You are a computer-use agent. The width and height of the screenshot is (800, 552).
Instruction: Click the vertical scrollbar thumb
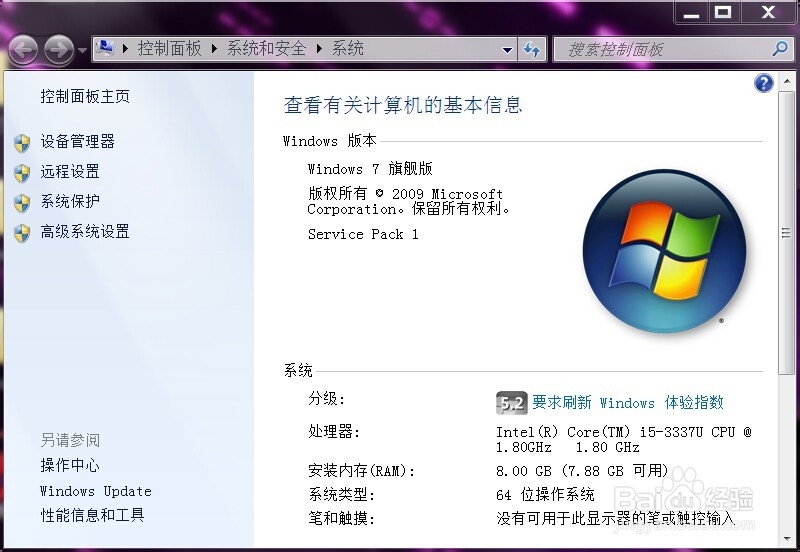786,233
